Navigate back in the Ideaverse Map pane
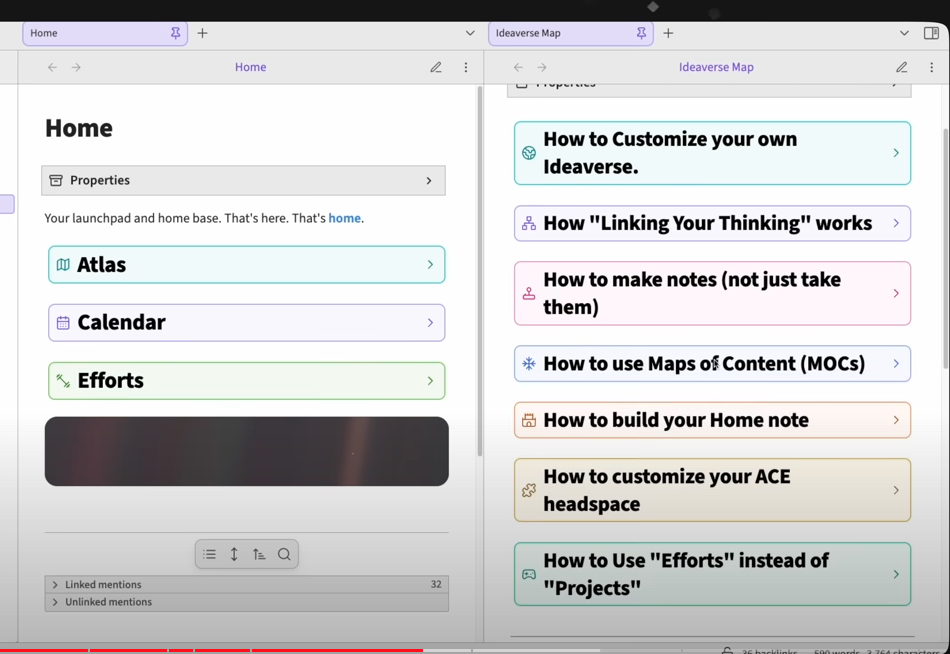 [x=518, y=67]
